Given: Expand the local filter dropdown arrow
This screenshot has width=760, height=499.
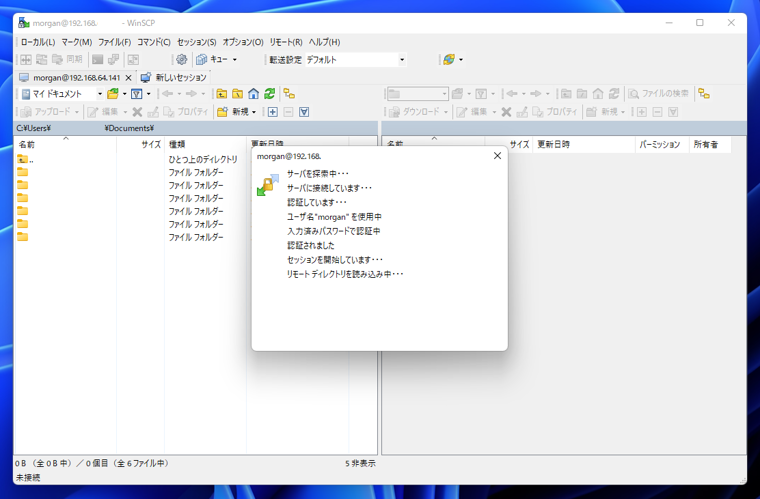Looking at the screenshot, I should pos(148,94).
